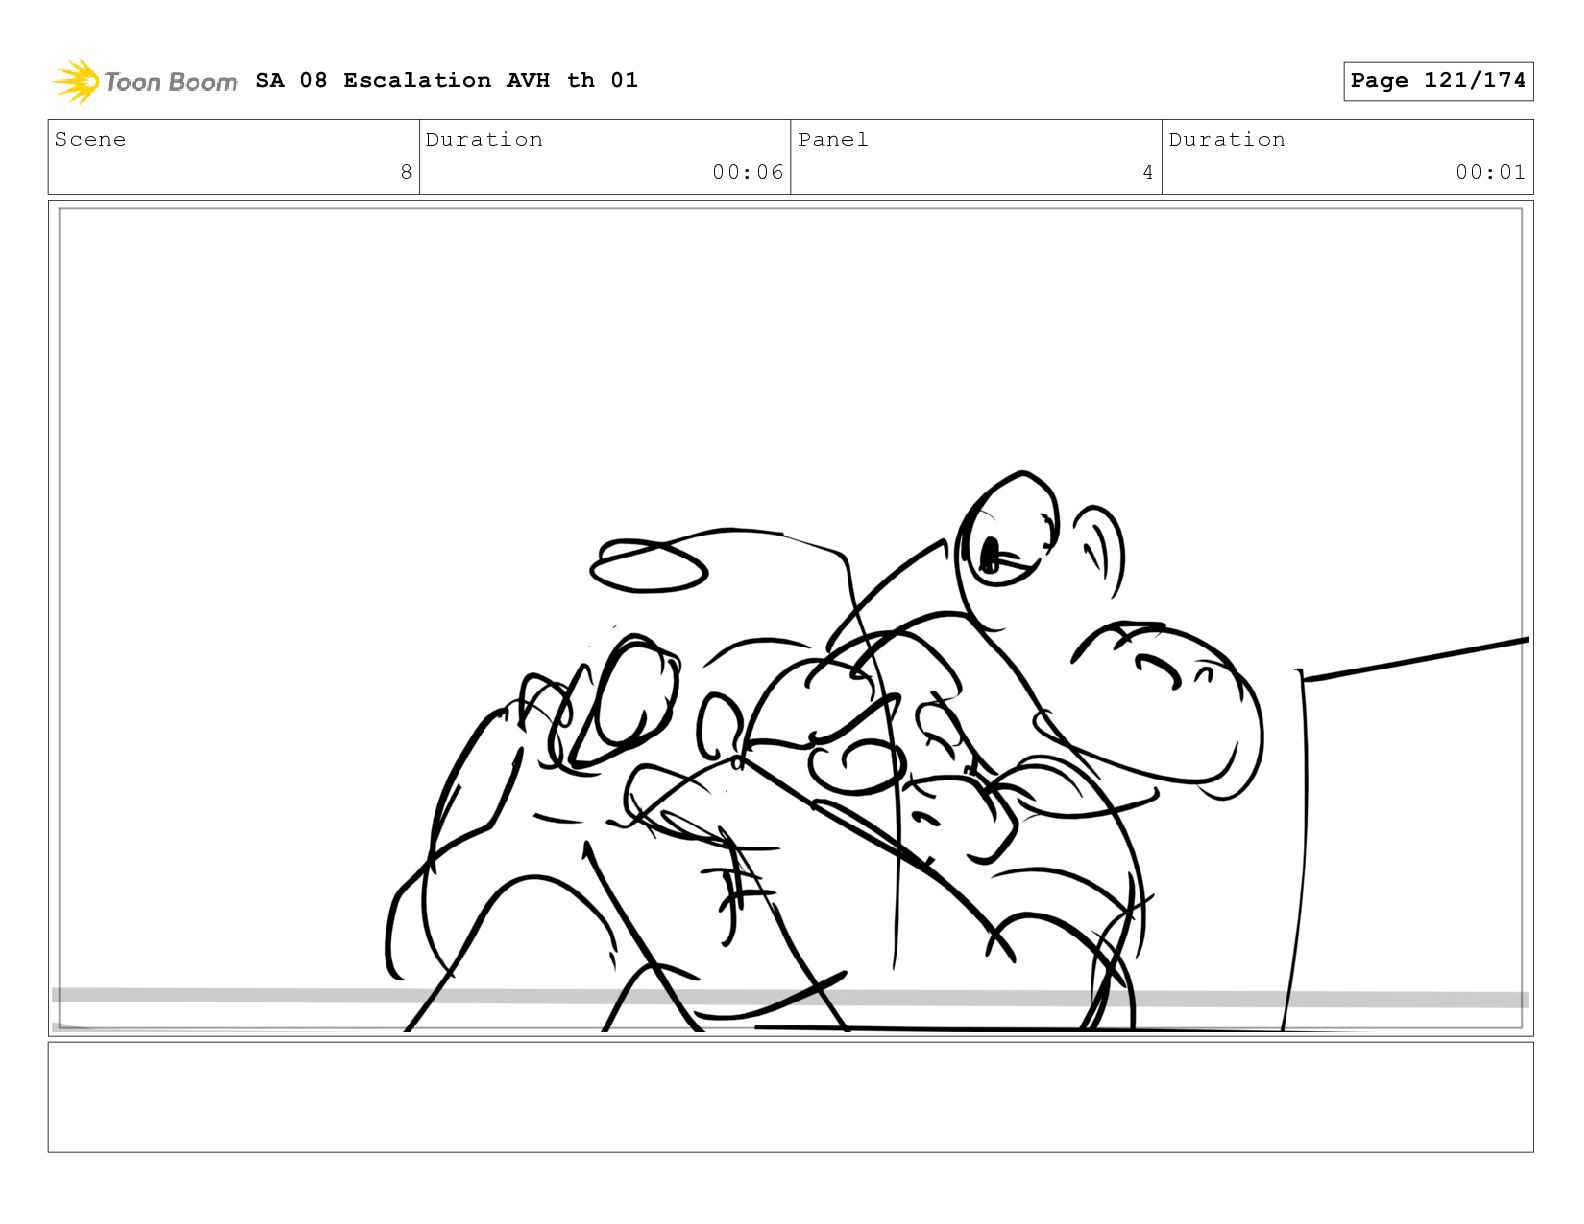Viewport: 1584px width, 1224px height.
Task: Click the 'Page 121/174' page indicator
Action: tap(1438, 81)
